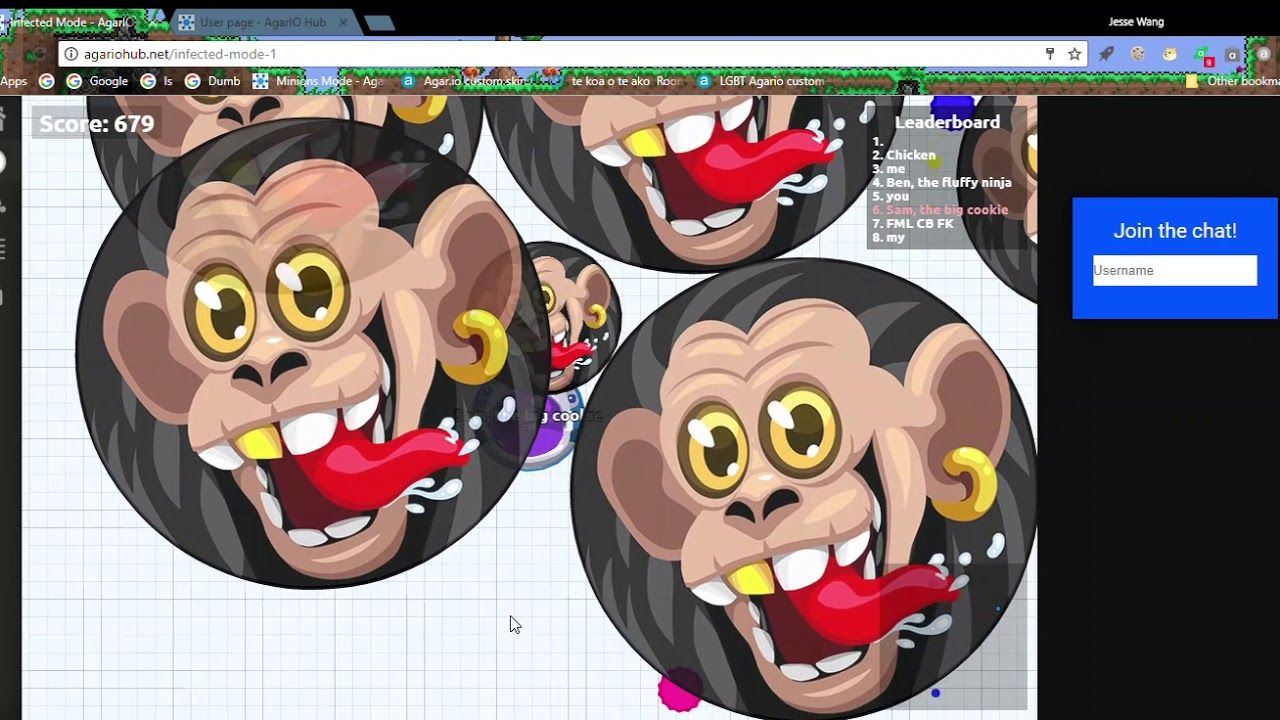Click the yellow face extension icon
The width and height of the screenshot is (1280, 720).
click(x=1170, y=54)
